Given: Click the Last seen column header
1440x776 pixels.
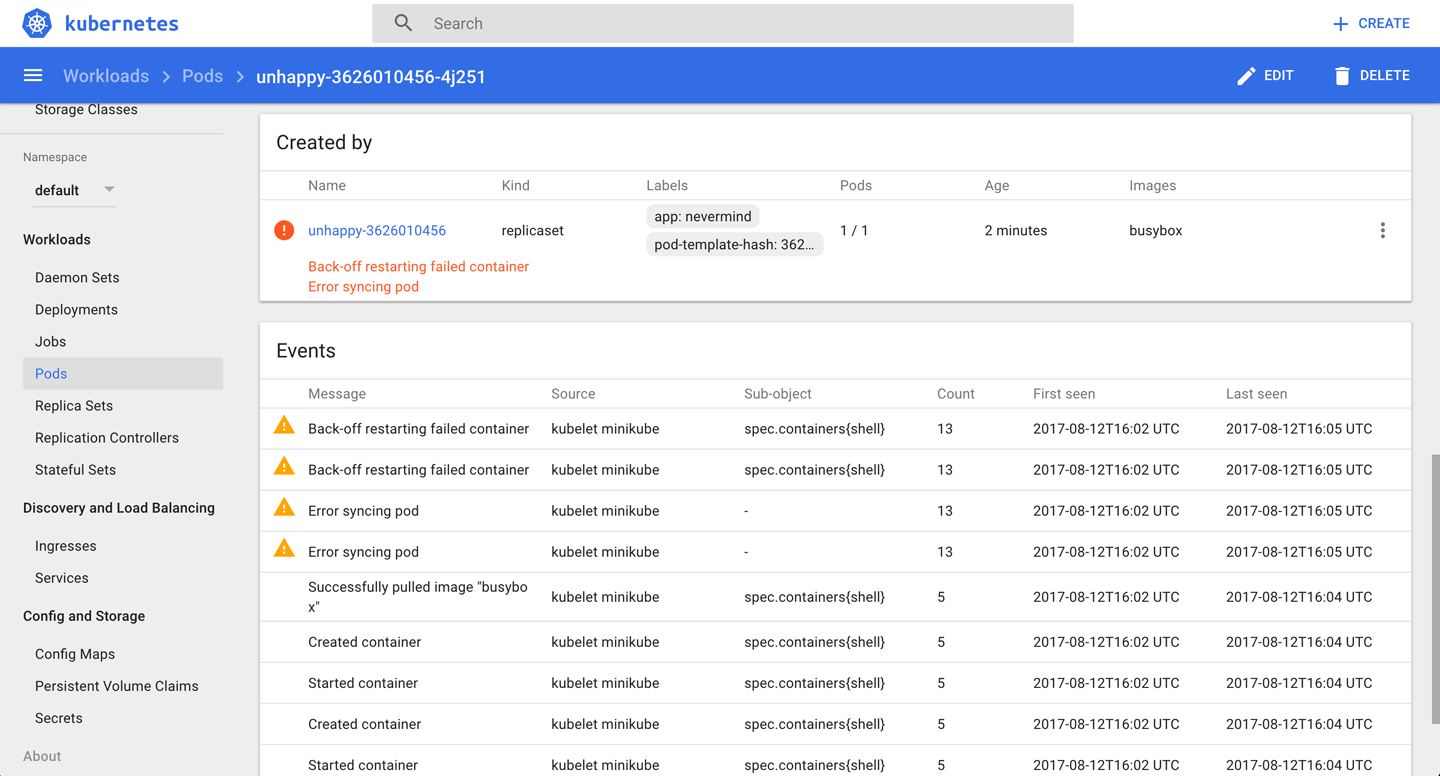Looking at the screenshot, I should [x=1256, y=393].
